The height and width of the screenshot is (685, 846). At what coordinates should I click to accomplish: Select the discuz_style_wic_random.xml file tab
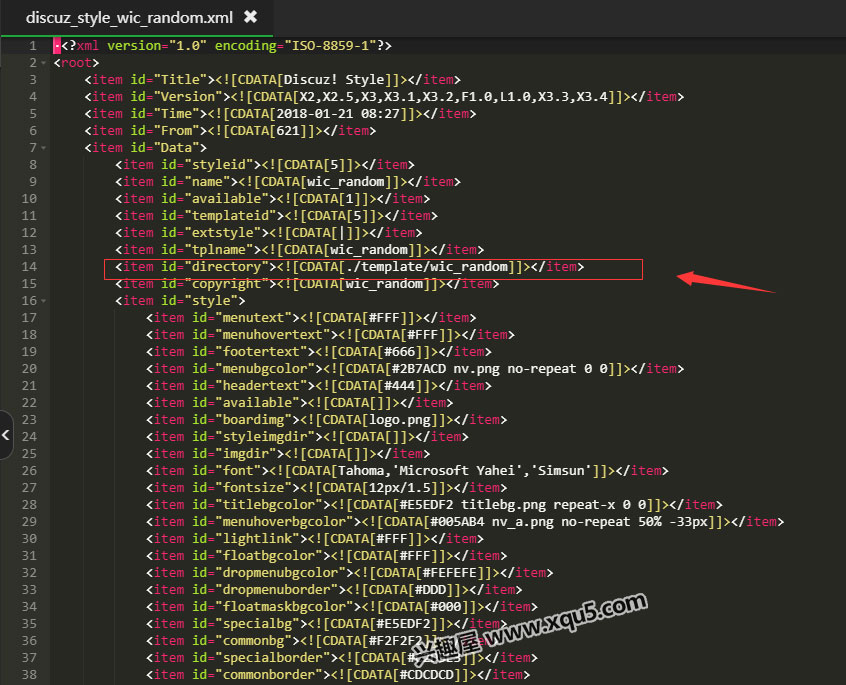click(130, 17)
